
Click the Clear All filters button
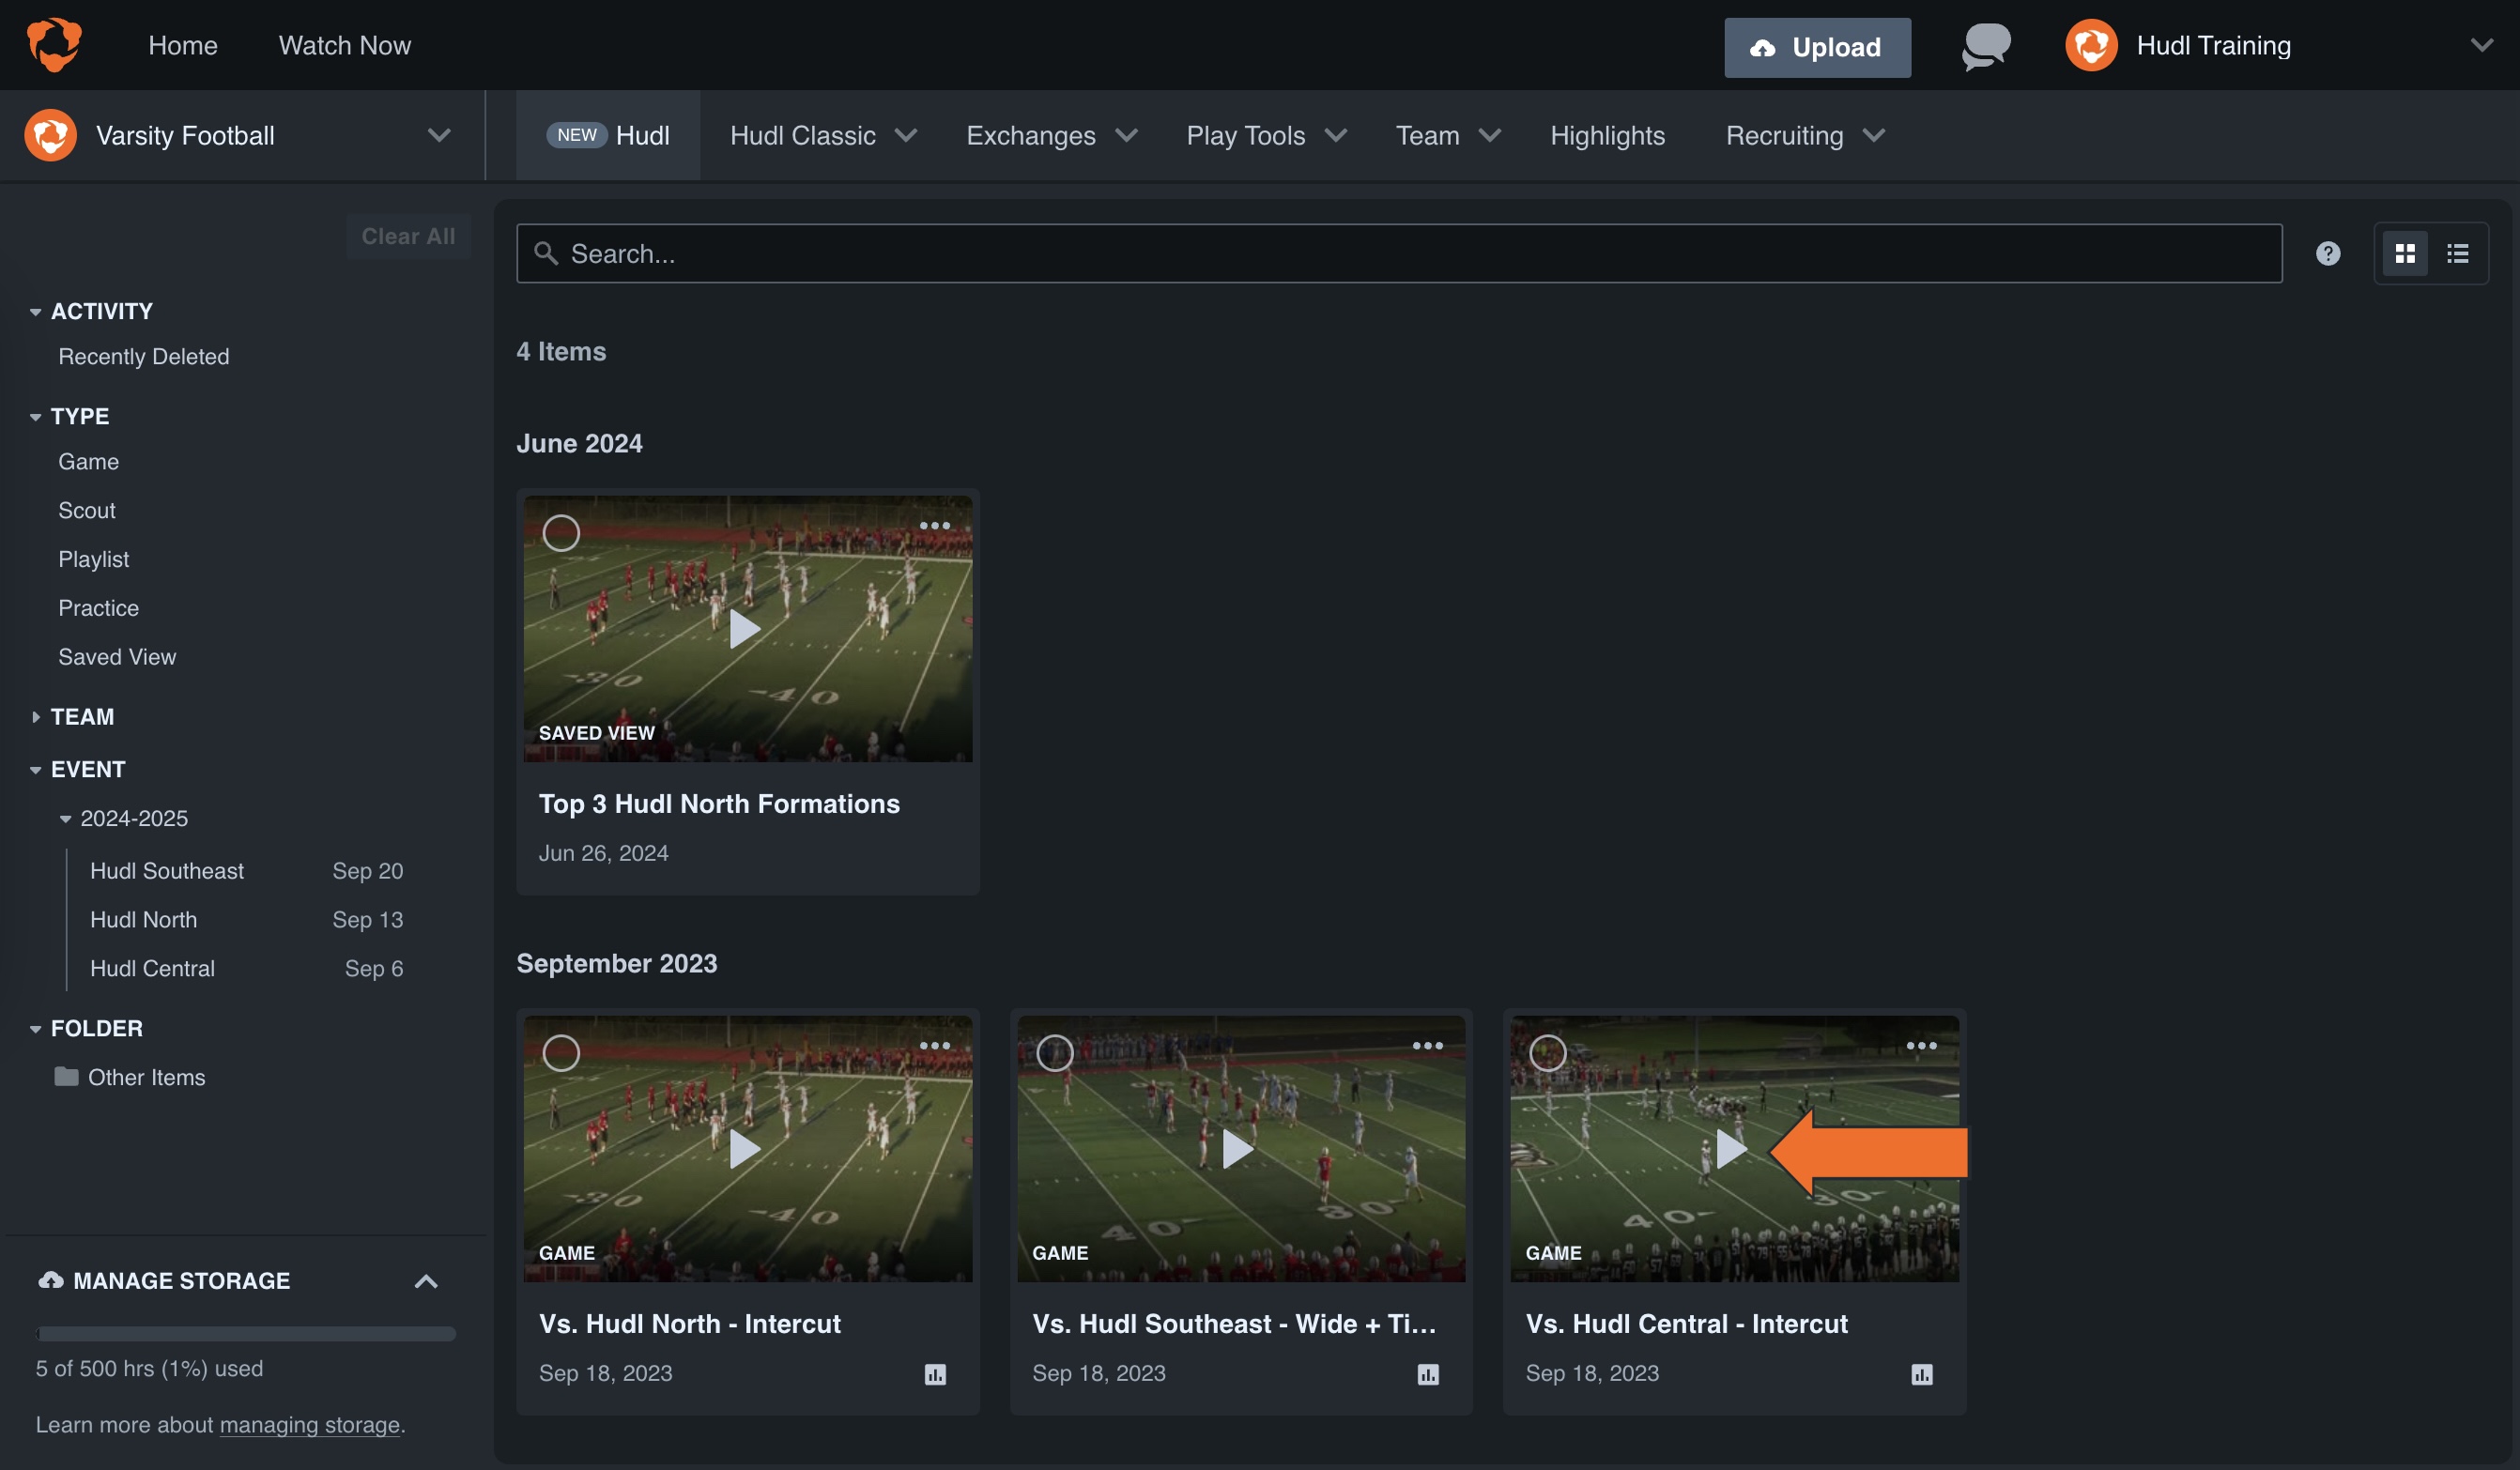408,236
